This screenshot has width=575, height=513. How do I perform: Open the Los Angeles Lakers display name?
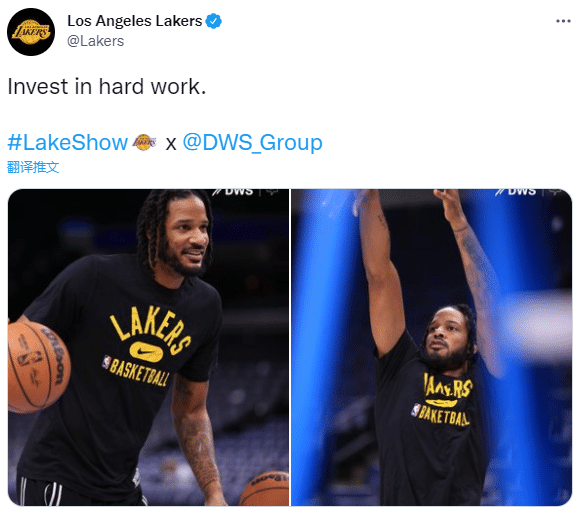pyautogui.click(x=135, y=21)
